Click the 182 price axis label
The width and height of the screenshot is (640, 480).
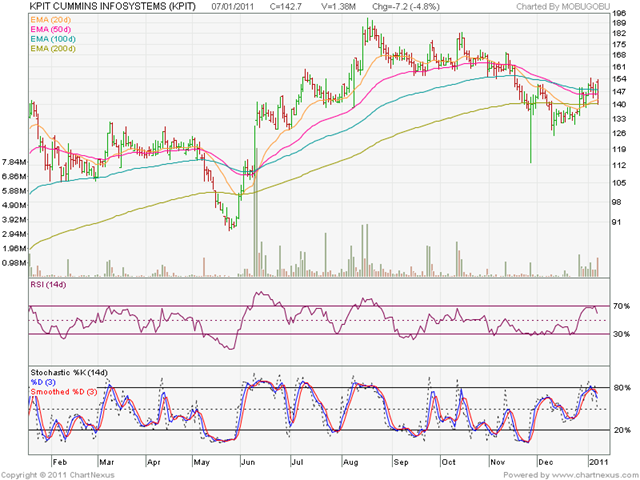click(619, 33)
